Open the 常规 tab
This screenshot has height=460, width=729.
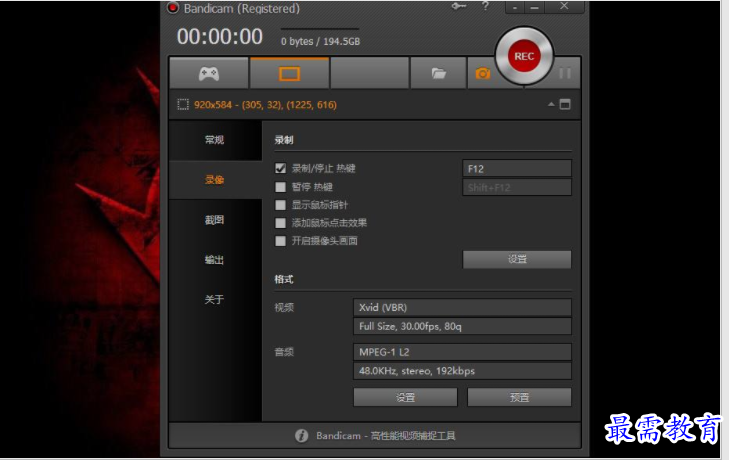(x=215, y=140)
